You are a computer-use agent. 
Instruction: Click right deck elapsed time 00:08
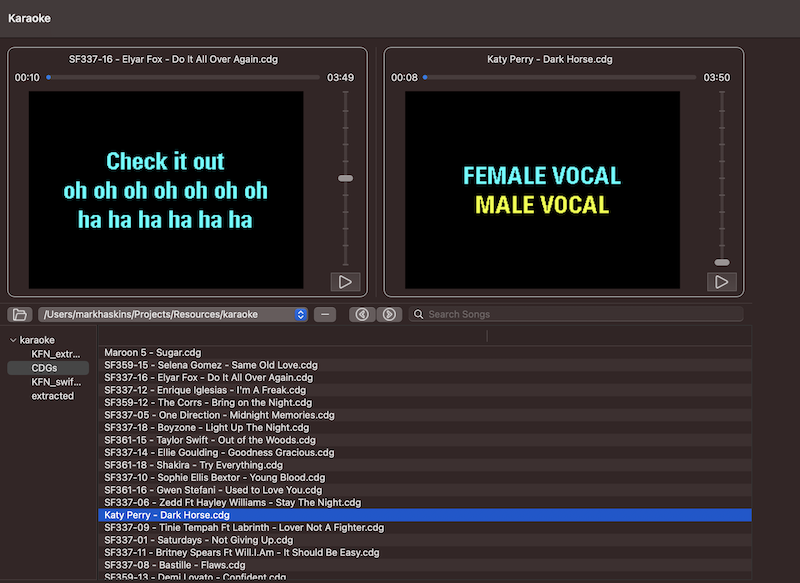point(404,78)
